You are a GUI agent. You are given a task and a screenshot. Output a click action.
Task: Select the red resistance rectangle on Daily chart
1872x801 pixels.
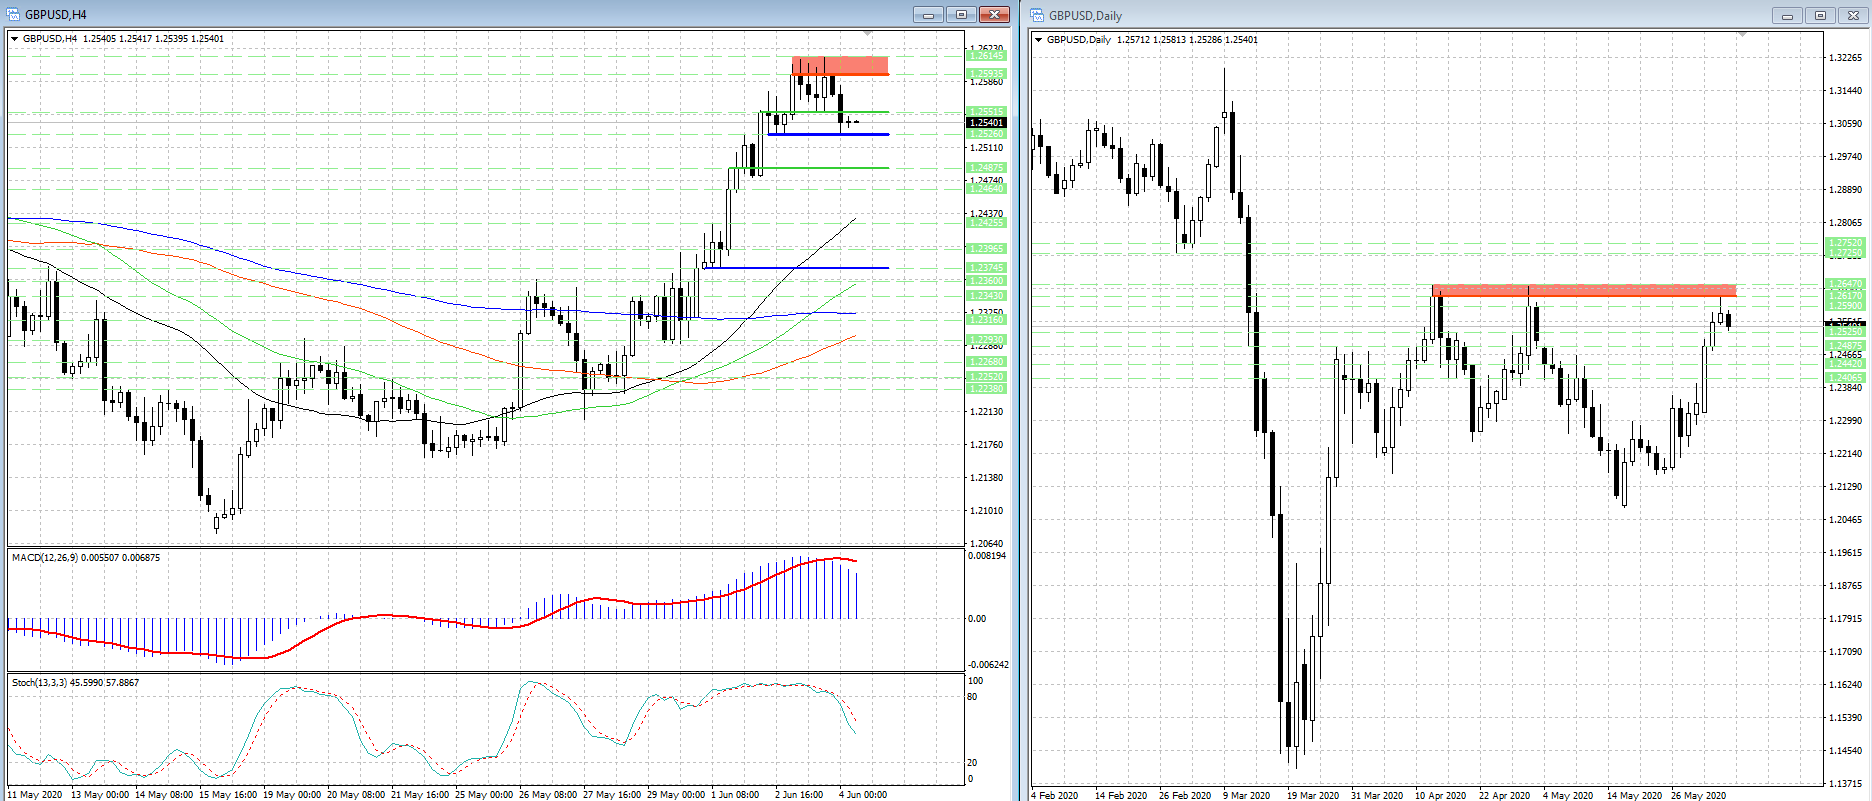tap(1583, 291)
